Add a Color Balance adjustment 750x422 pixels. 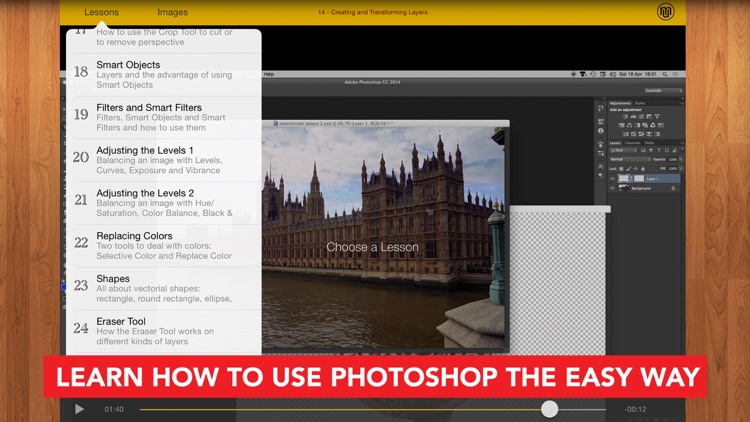[629, 125]
